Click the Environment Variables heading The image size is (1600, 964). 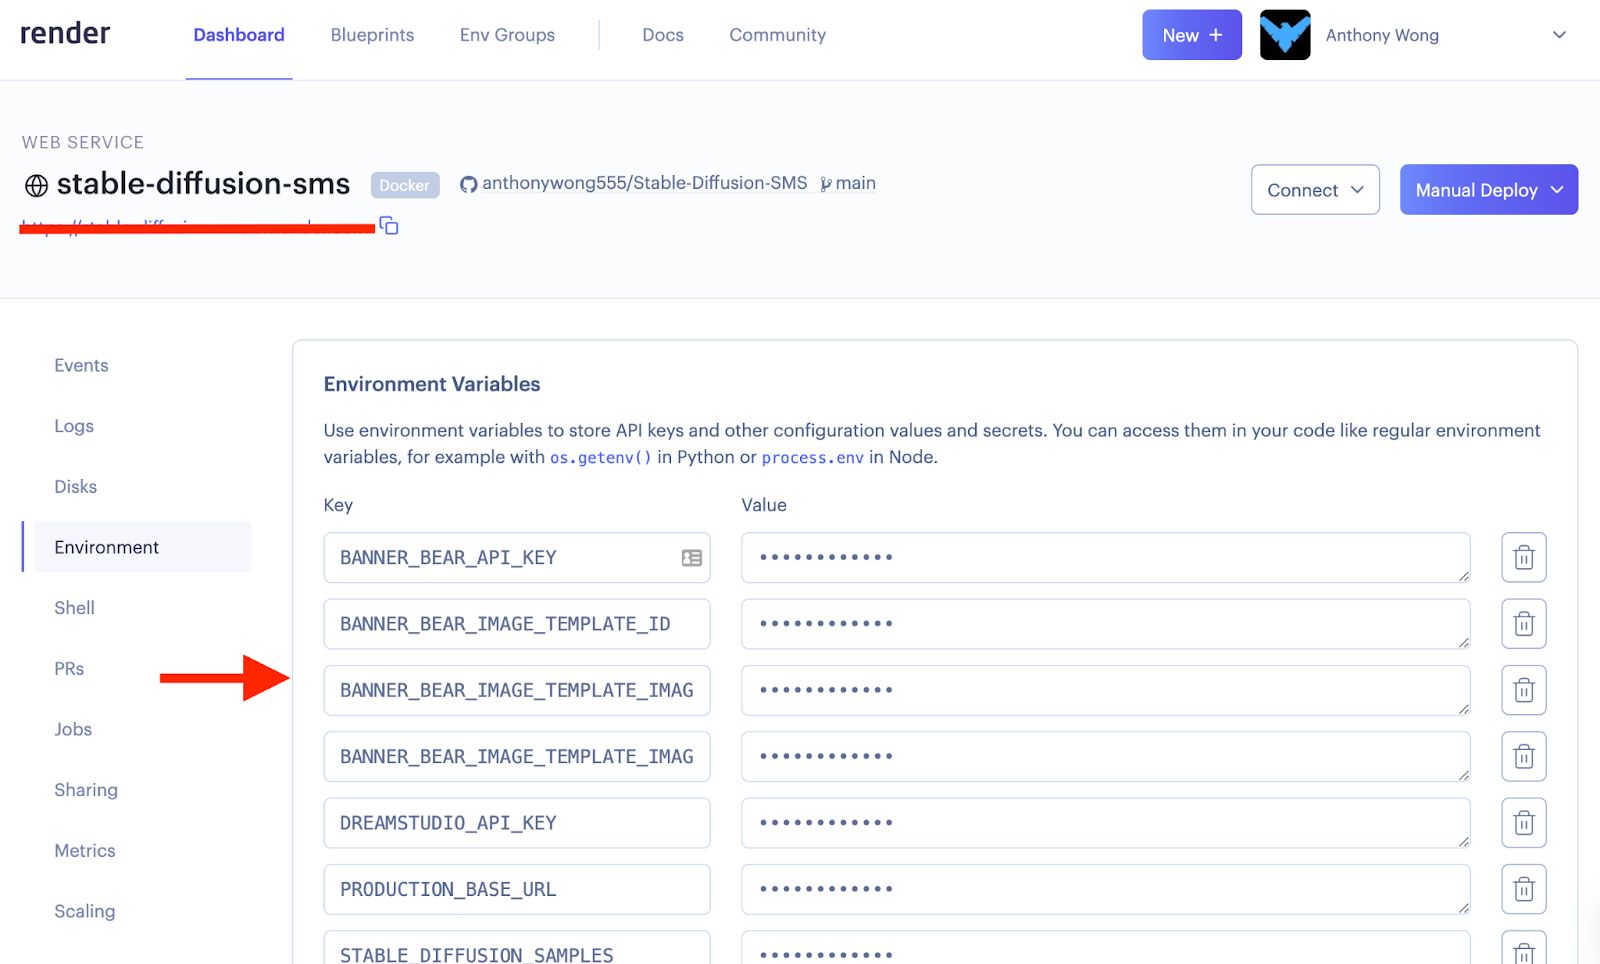(432, 384)
